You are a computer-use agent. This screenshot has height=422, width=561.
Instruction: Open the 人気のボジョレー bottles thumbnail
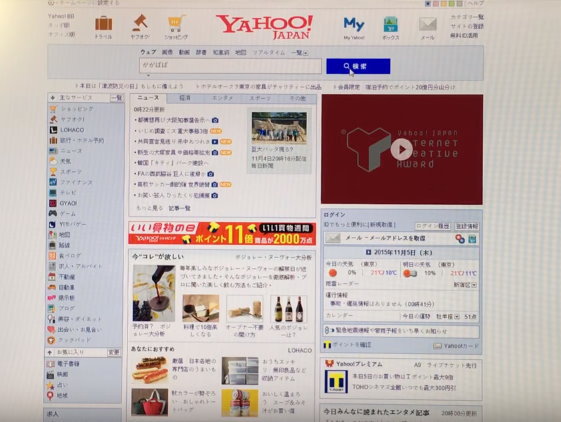pyautogui.click(x=288, y=309)
